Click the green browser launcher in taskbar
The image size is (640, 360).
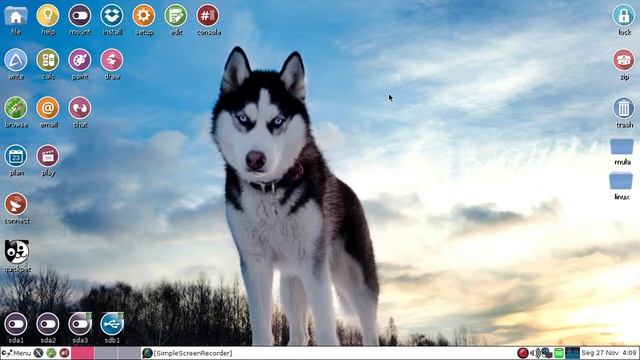pos(51,353)
